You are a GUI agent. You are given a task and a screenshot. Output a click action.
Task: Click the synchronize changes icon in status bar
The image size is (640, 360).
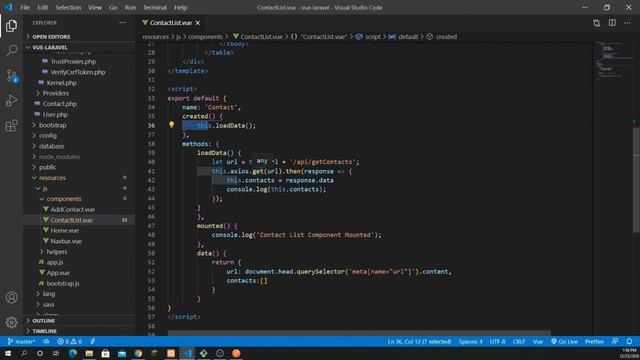[x=46, y=341]
